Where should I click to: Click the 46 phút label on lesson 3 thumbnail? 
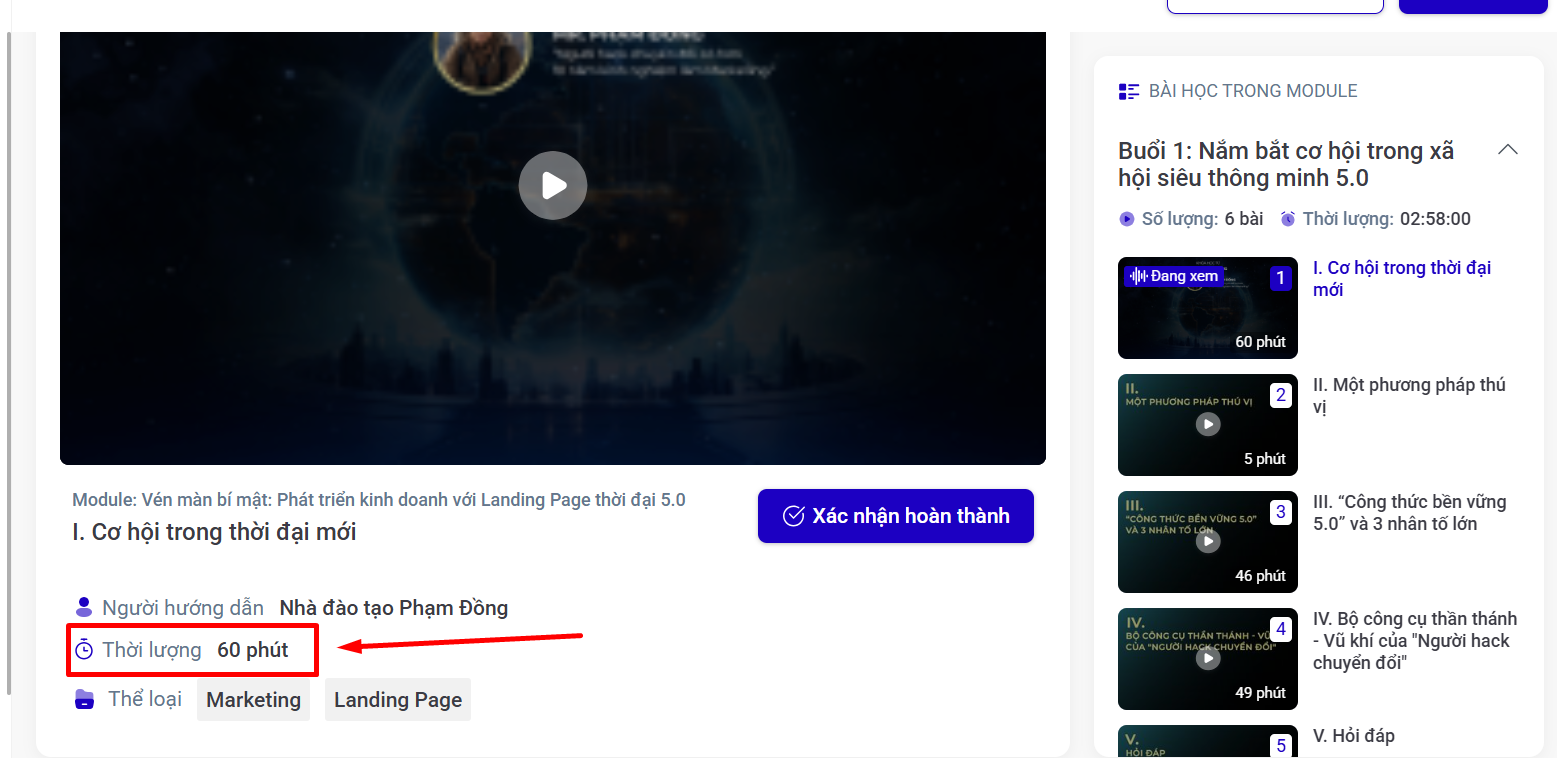(x=1260, y=576)
